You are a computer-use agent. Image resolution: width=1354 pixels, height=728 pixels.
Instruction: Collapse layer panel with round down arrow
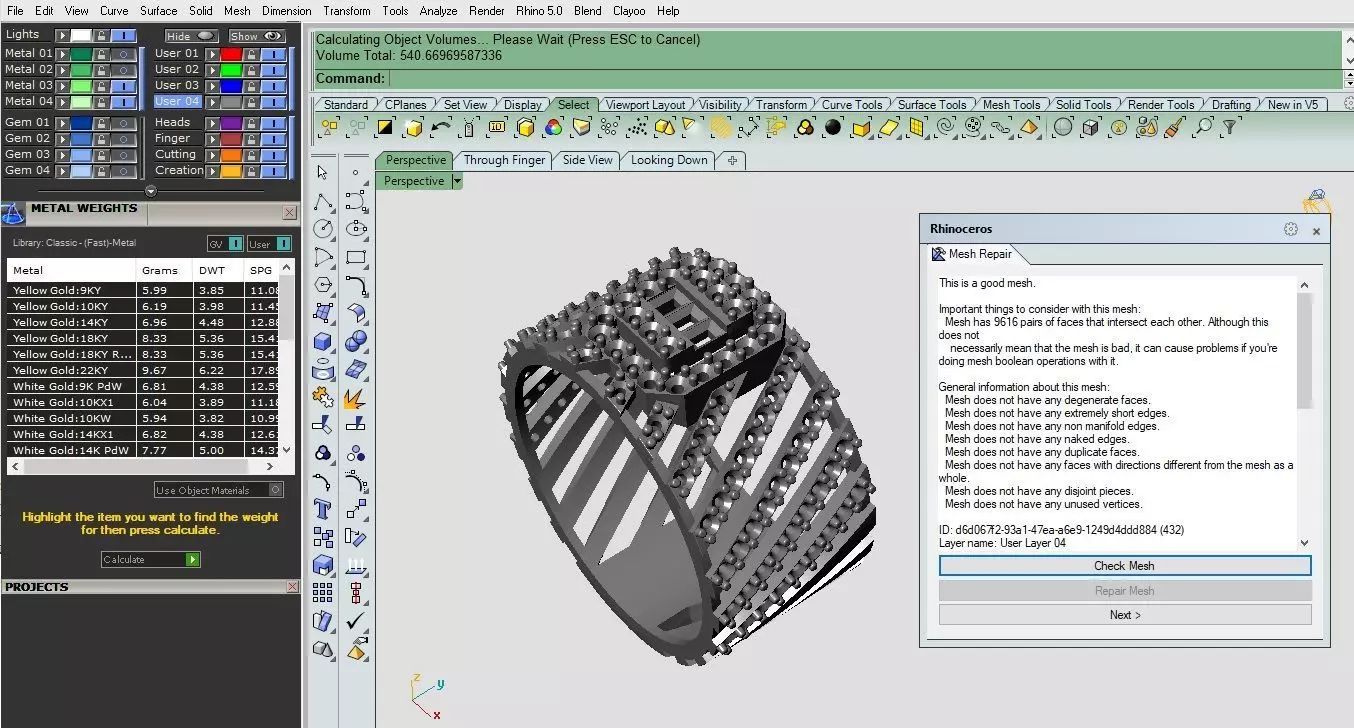[x=151, y=191]
